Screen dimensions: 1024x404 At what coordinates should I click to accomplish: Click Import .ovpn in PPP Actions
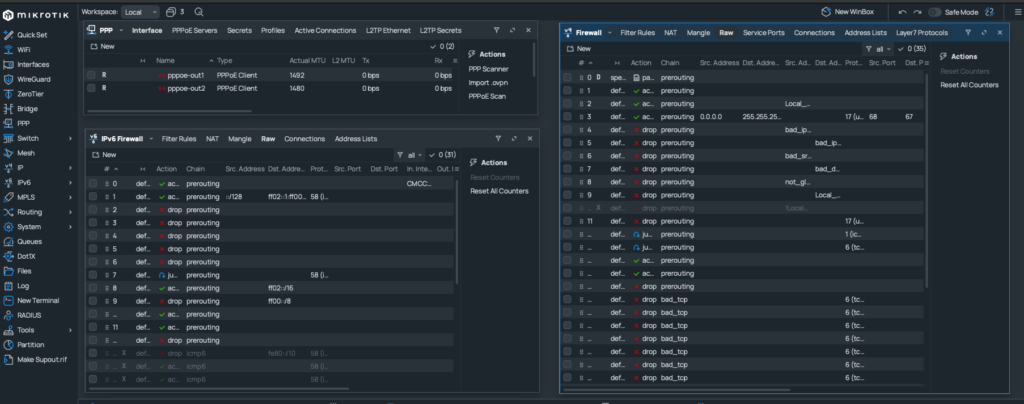click(488, 83)
